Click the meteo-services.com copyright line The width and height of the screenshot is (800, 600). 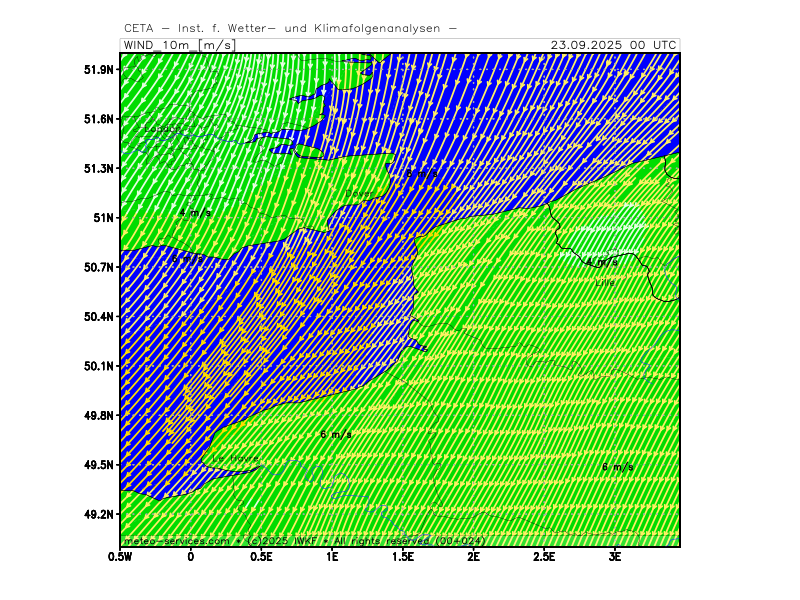(304, 541)
